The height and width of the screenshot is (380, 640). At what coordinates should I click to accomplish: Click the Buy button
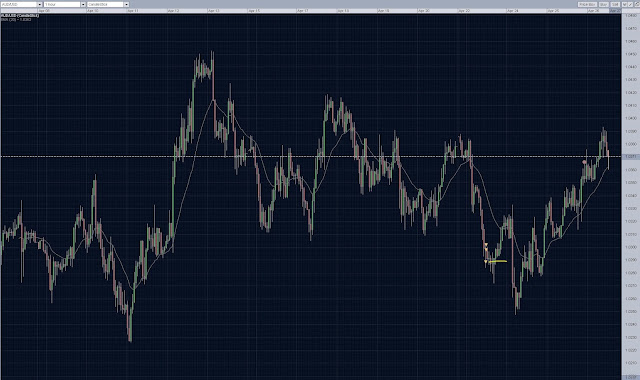click(603, 4)
